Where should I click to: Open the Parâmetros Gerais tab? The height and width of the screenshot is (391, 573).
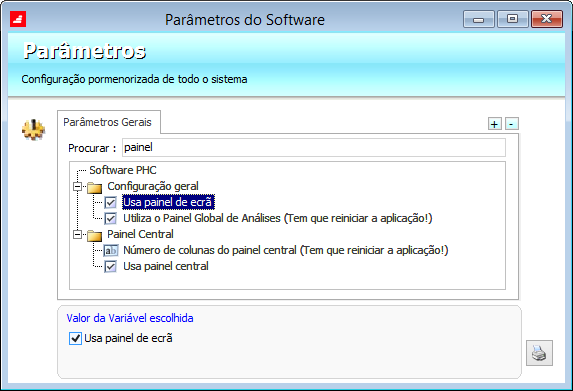point(107,122)
